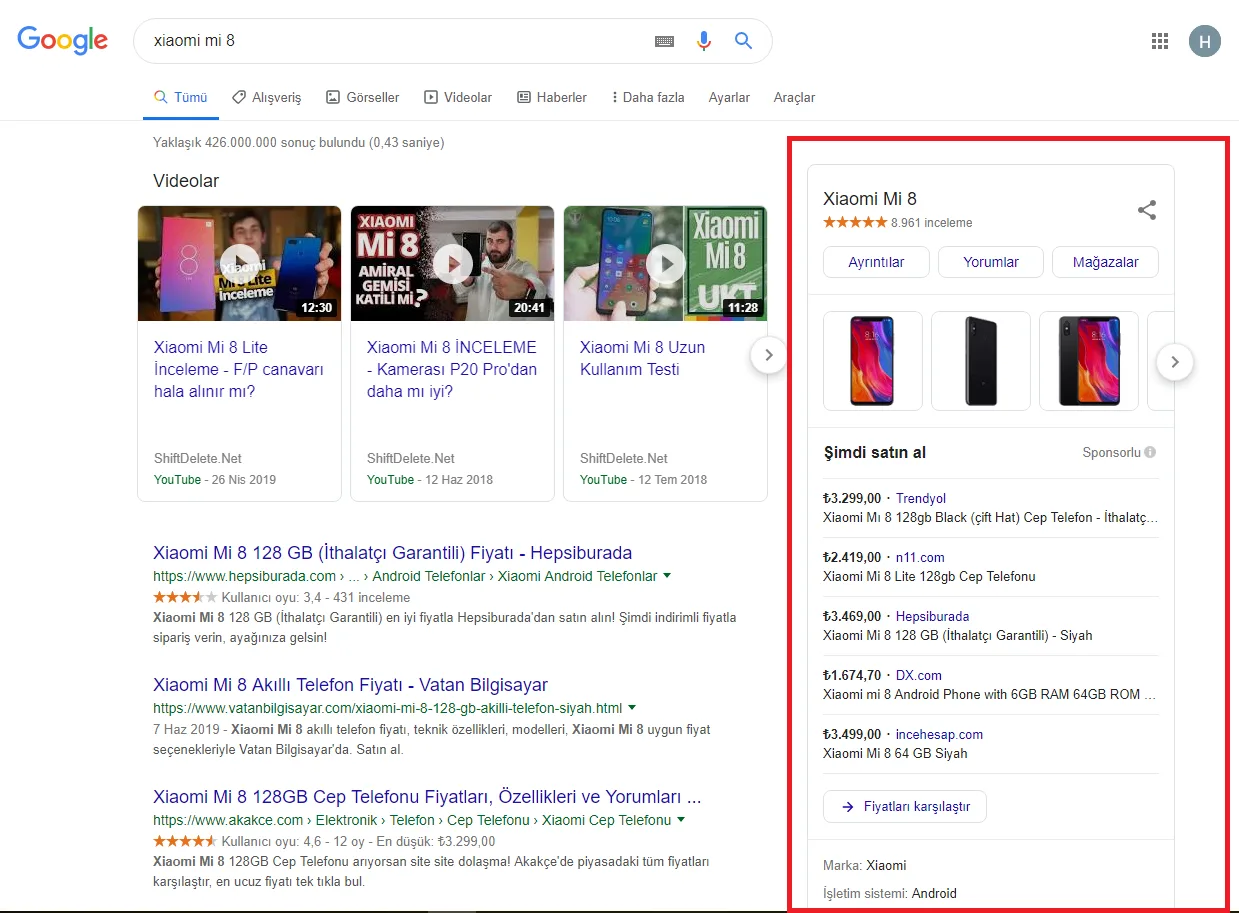Screen dimensions: 1239x913
Task: Open the Akakçe Cep Telefonu result
Action: pyautogui.click(x=427, y=797)
